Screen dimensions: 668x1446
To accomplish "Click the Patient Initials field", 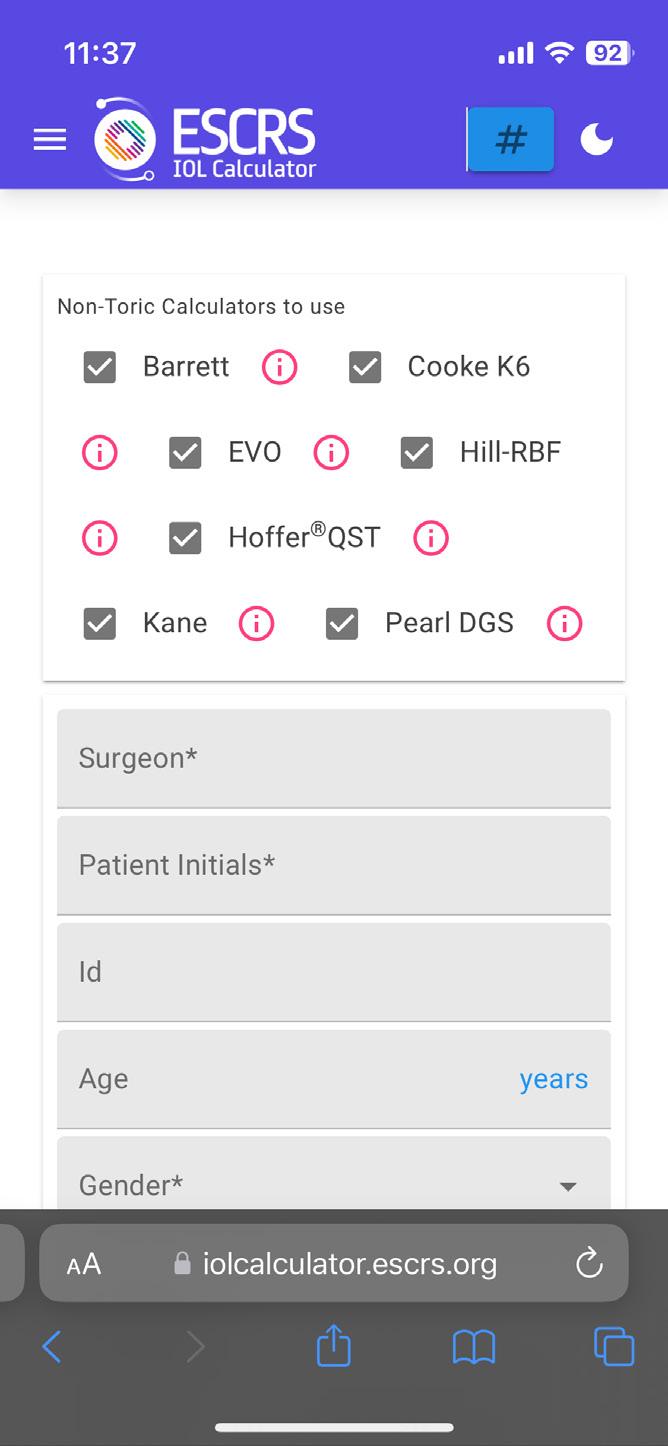I will [333, 865].
